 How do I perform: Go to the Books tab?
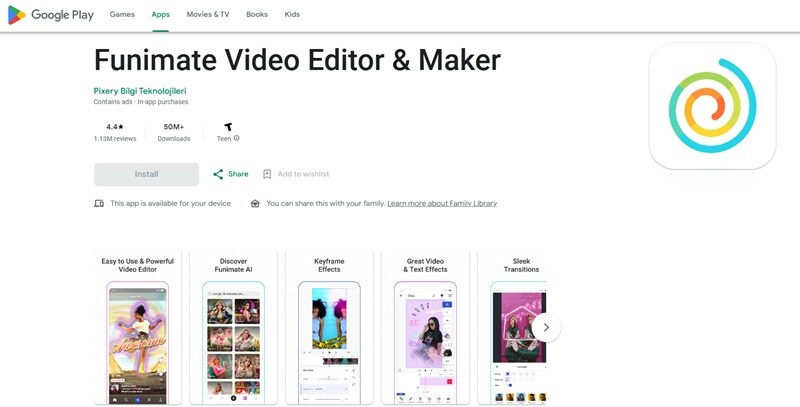coord(257,14)
